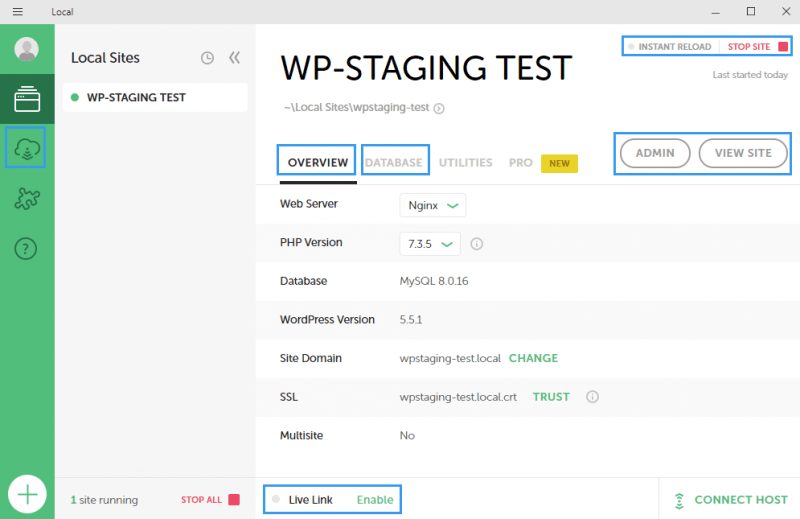Click the Last started today text
This screenshot has height=519, width=800.
click(x=750, y=75)
